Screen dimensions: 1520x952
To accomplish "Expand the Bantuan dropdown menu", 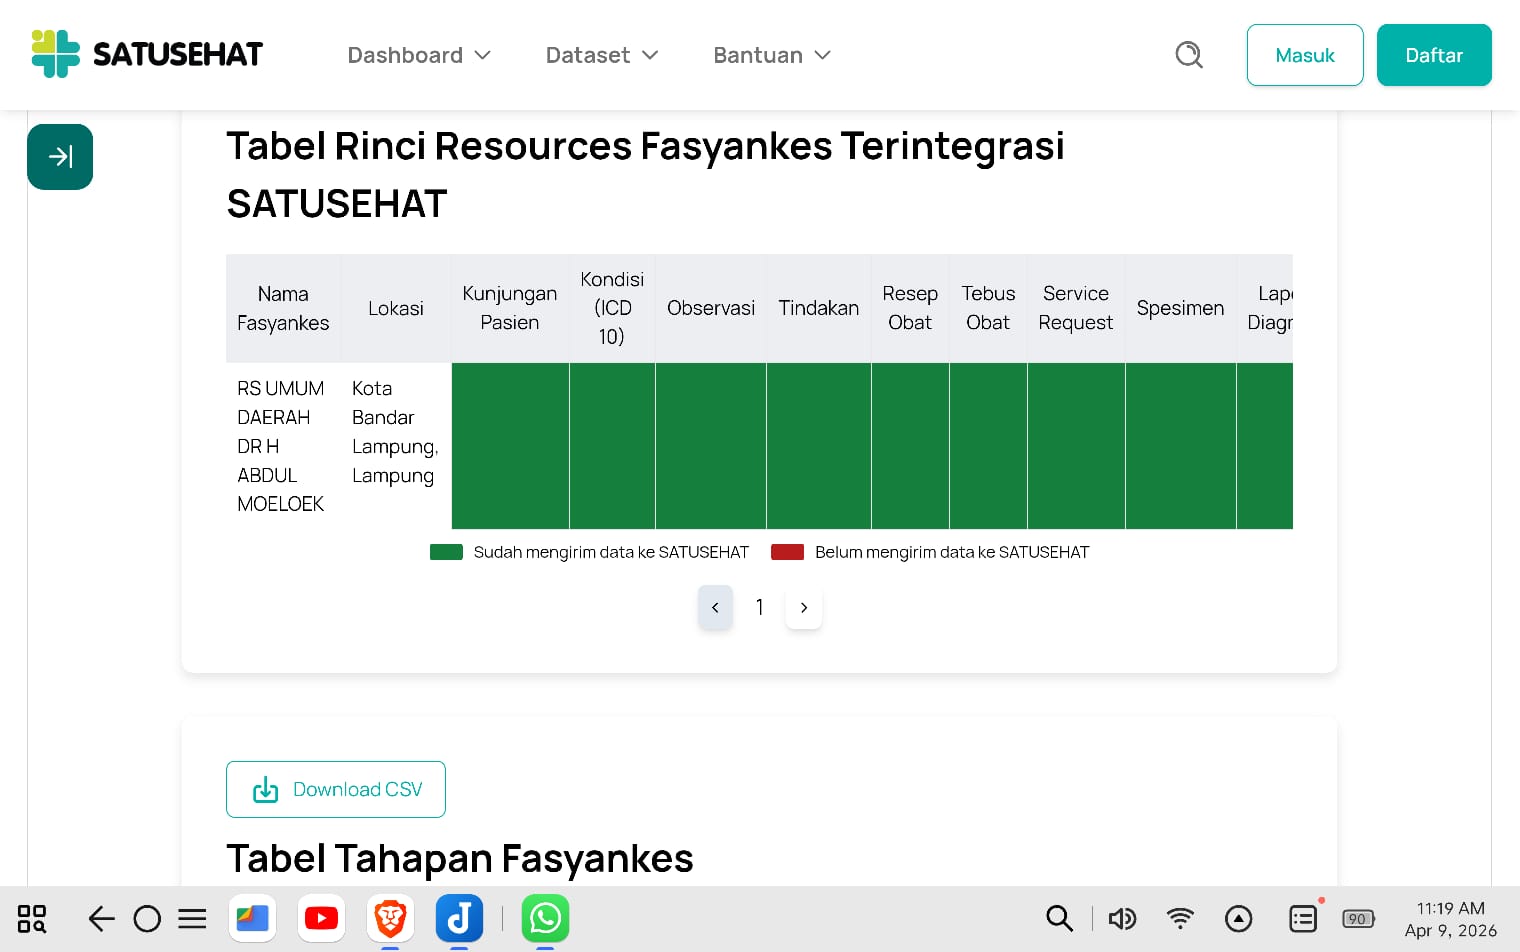I will coord(771,55).
